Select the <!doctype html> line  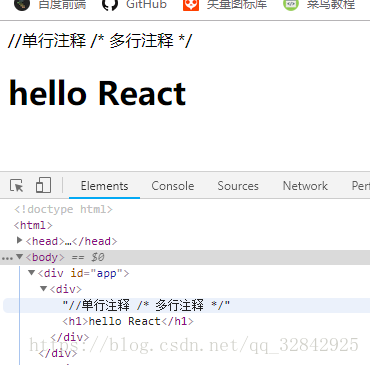point(63,209)
